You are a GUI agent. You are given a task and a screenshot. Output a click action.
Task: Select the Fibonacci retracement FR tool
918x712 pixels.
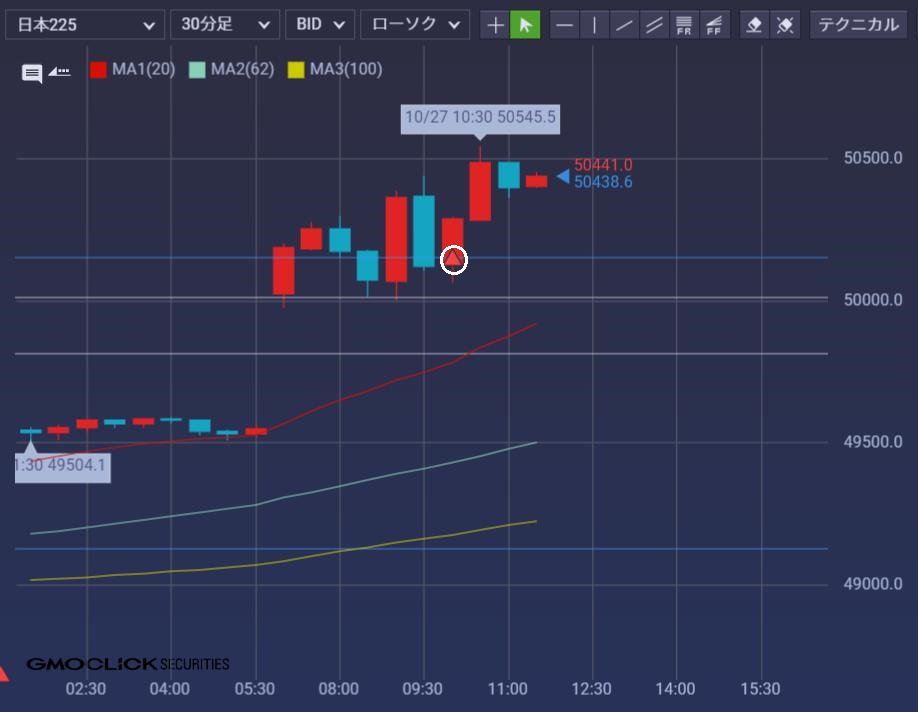[x=685, y=25]
